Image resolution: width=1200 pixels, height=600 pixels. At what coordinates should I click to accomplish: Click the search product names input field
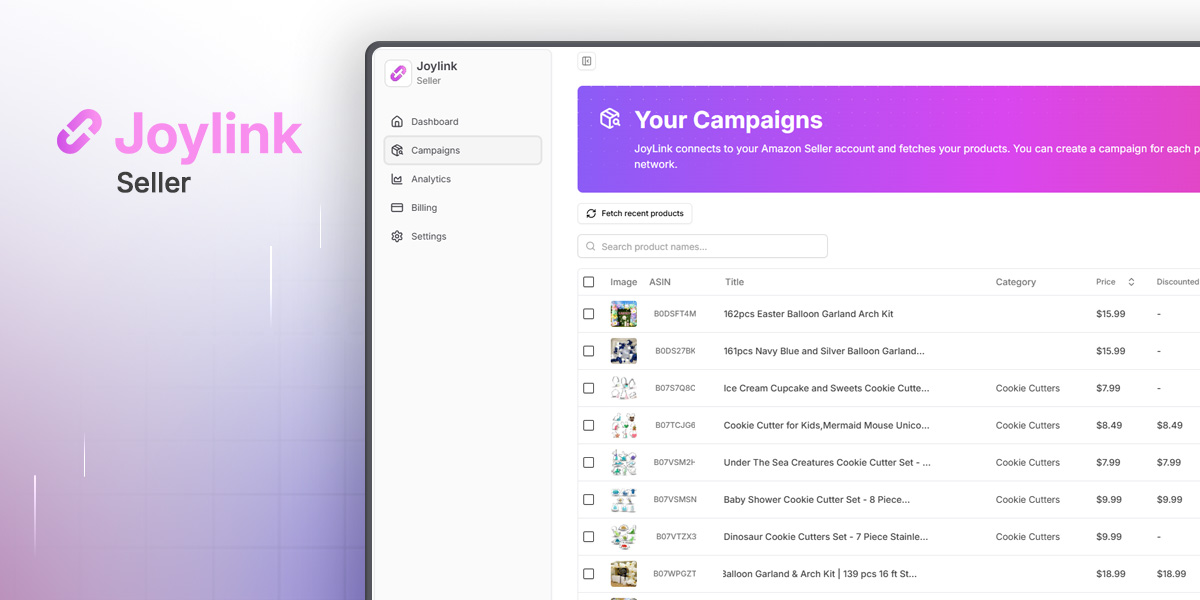(x=700, y=246)
